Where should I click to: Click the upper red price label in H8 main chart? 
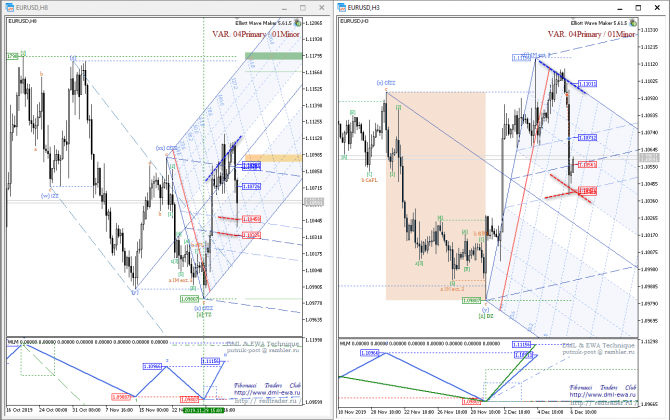251,219
